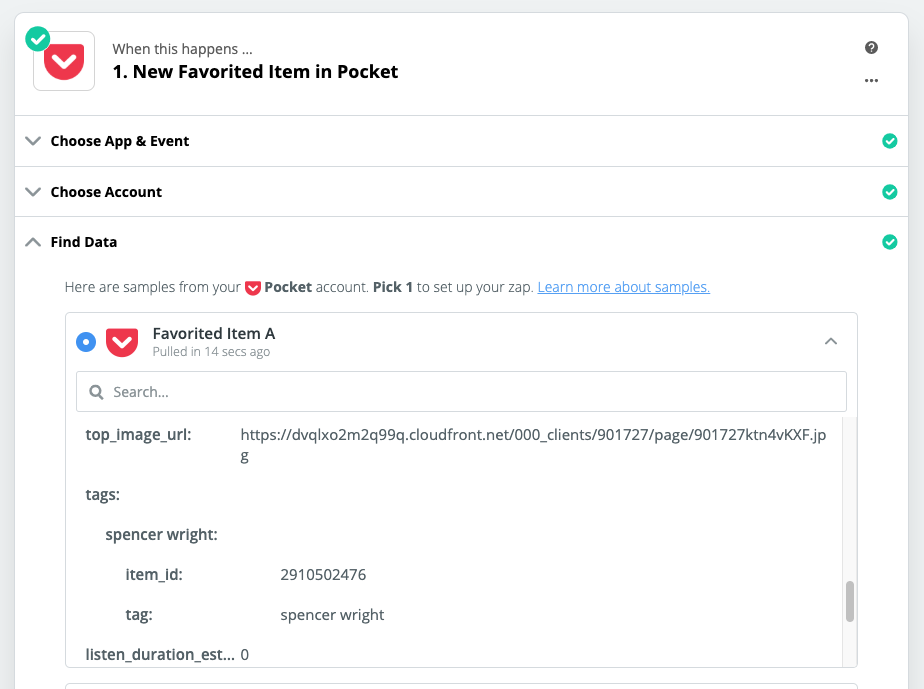Image resolution: width=924 pixels, height=689 pixels.
Task: Open Learn more about samples link
Action: pos(623,287)
